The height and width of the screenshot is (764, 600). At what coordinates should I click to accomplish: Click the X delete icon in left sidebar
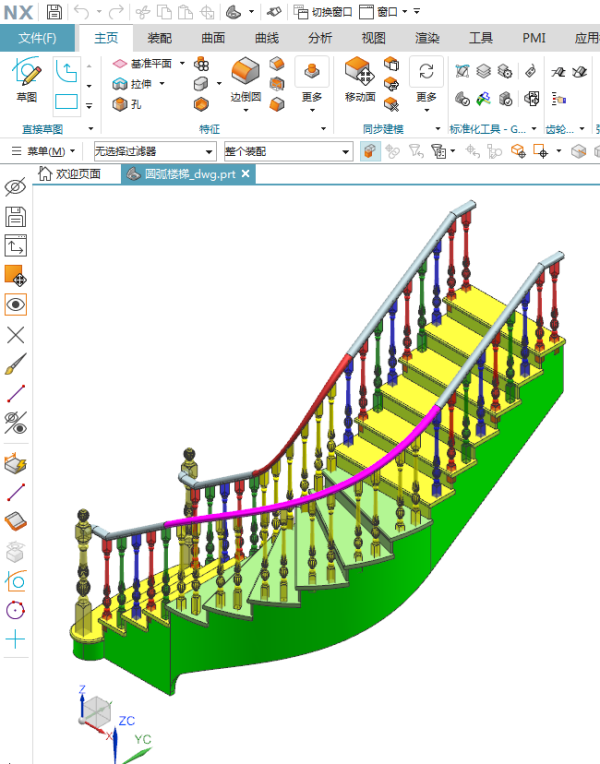(16, 334)
